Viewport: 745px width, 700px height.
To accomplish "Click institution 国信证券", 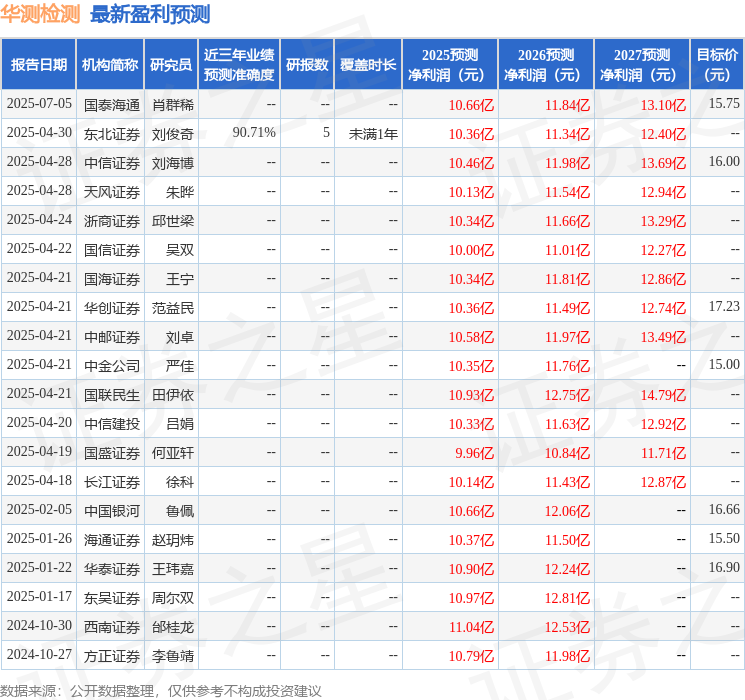I will 112,250.
